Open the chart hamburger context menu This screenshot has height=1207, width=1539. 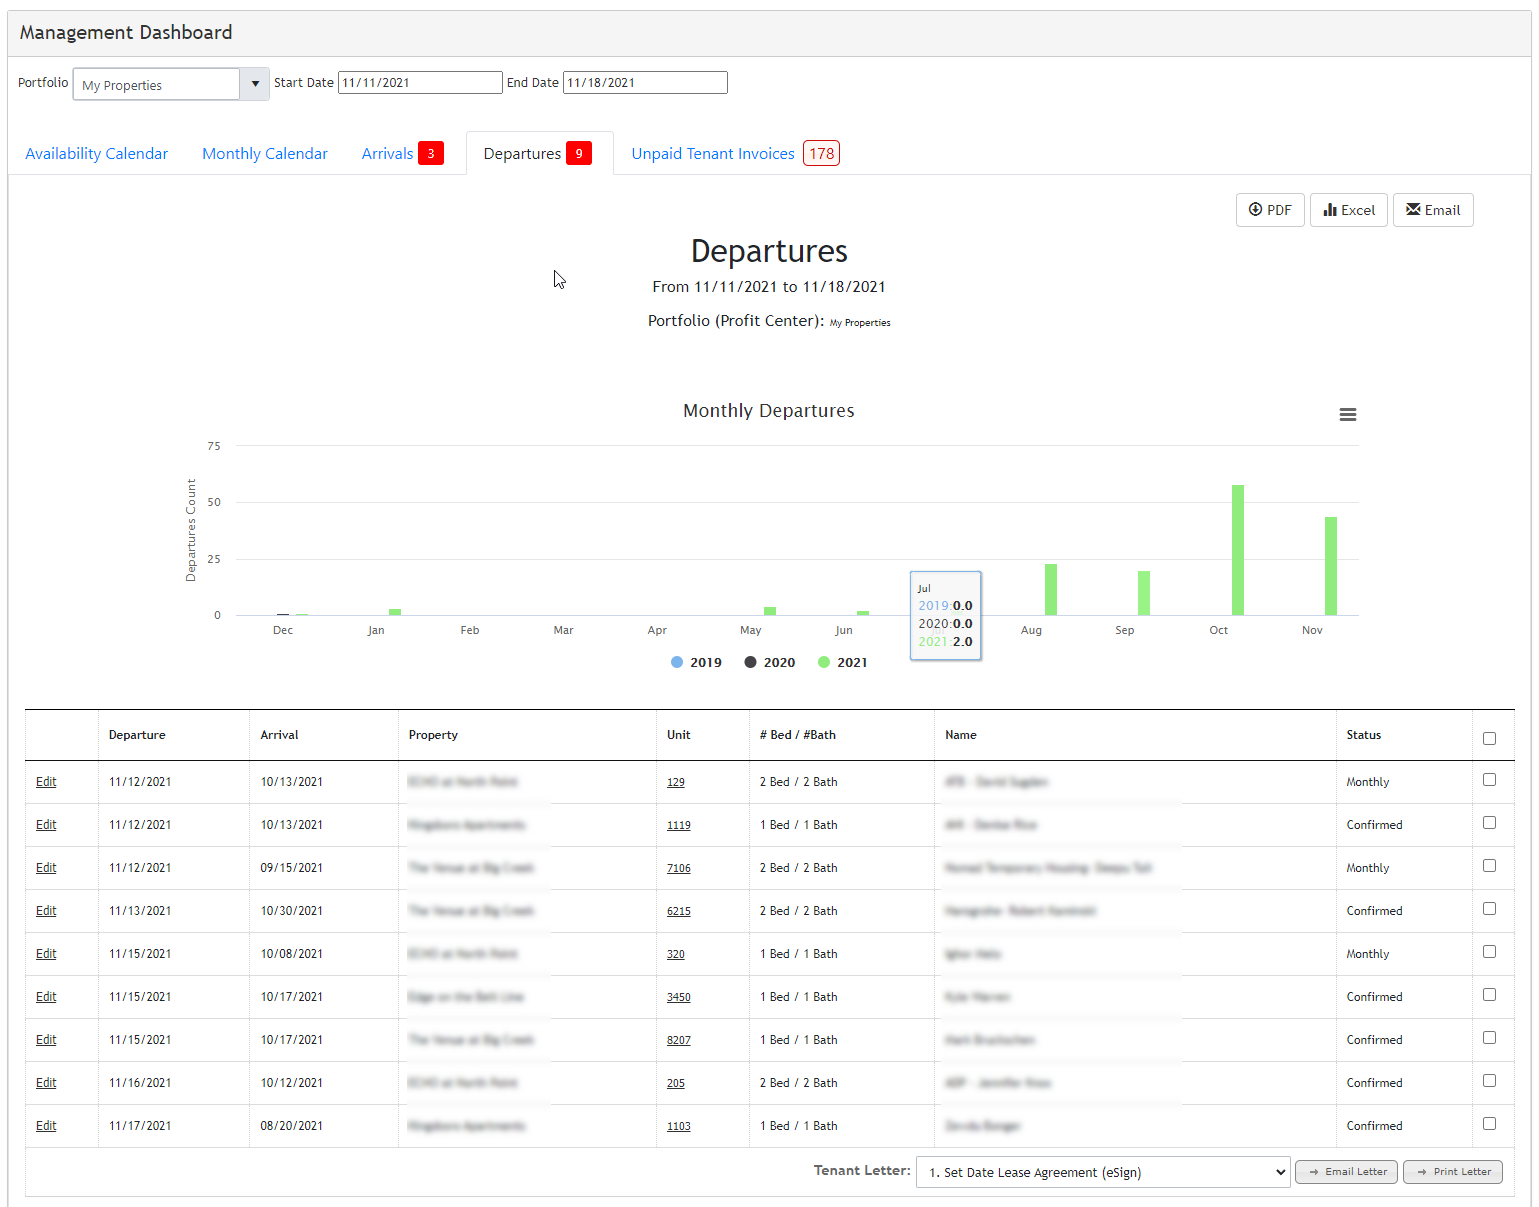[x=1348, y=415]
